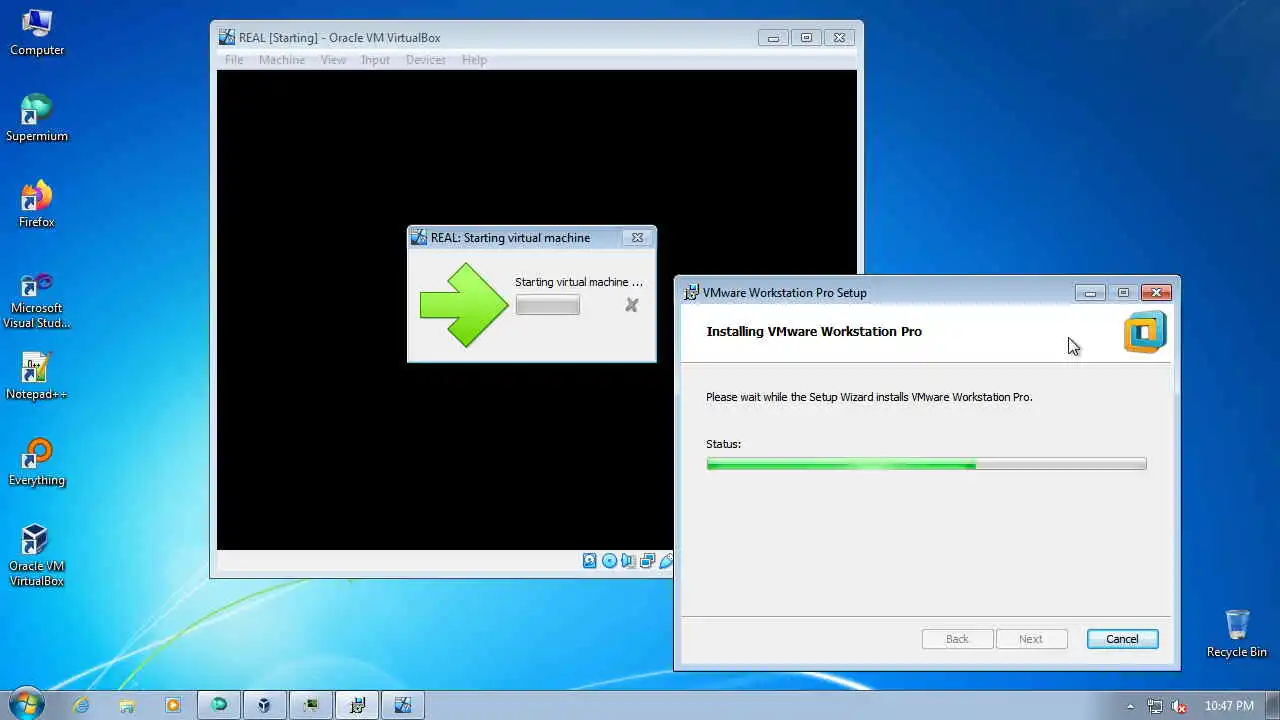This screenshot has height=720, width=1280.
Task: Cancel VM startup with the grey X icon
Action: point(631,305)
